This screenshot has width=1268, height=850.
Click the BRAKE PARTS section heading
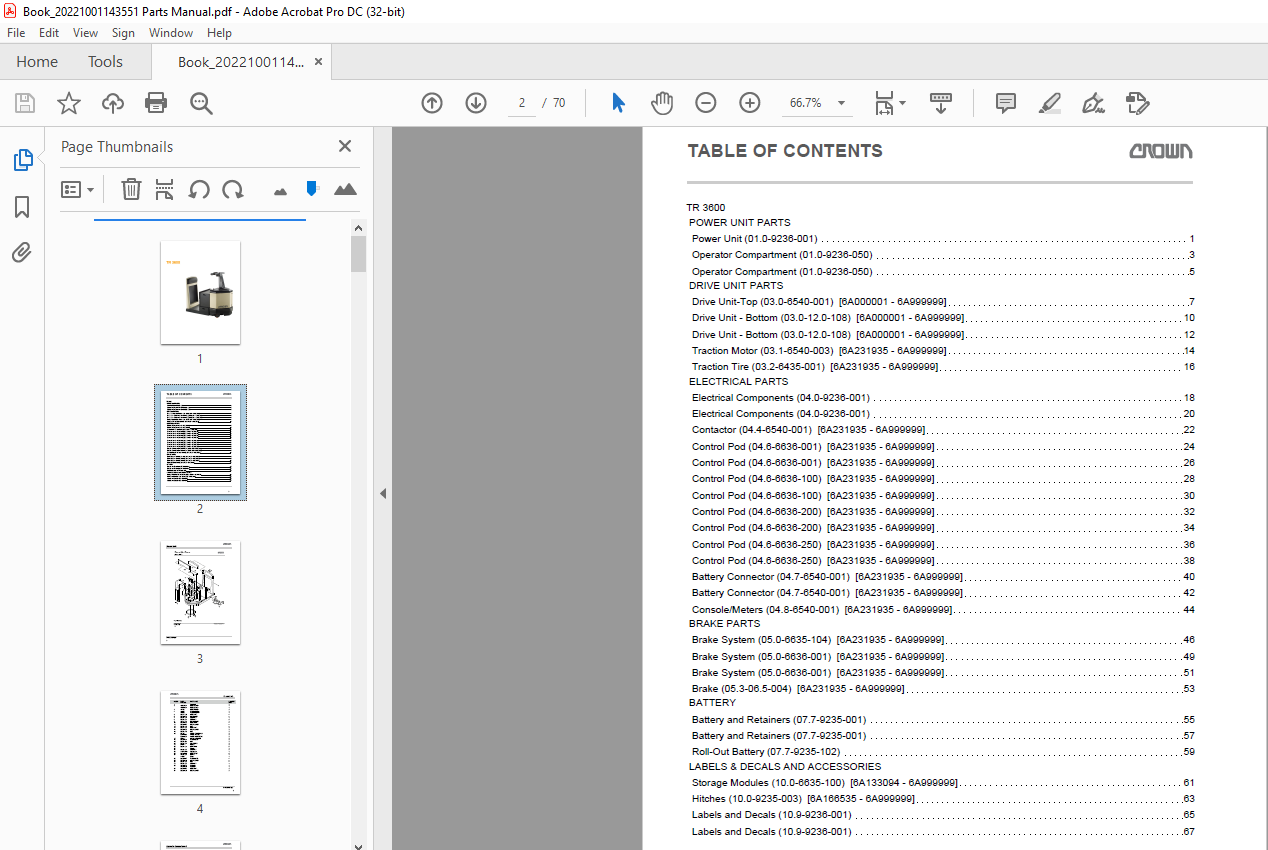(x=725, y=624)
